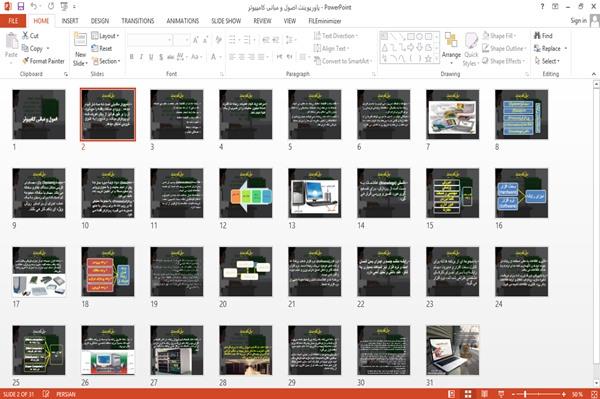Switch to Normal view in status bar
Viewport: 600px width, 399px height.
452,394
